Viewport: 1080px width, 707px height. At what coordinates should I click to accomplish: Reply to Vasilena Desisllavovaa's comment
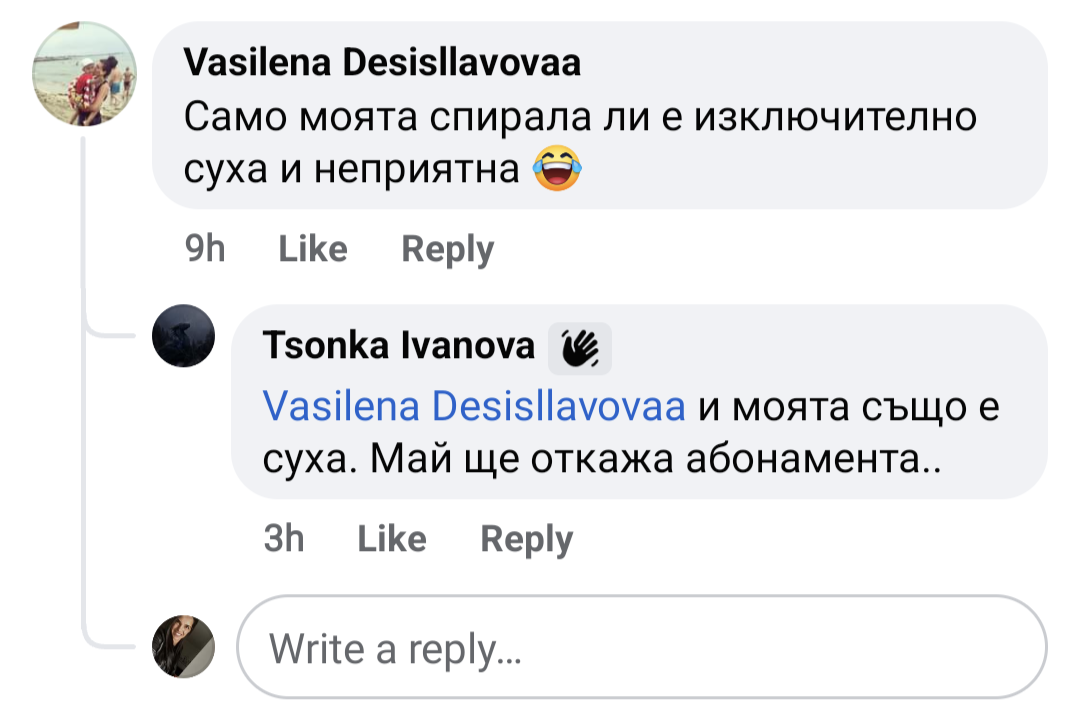[x=447, y=248]
